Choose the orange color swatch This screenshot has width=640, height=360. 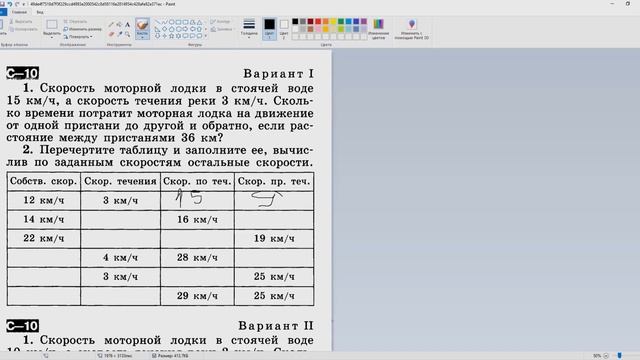point(325,22)
